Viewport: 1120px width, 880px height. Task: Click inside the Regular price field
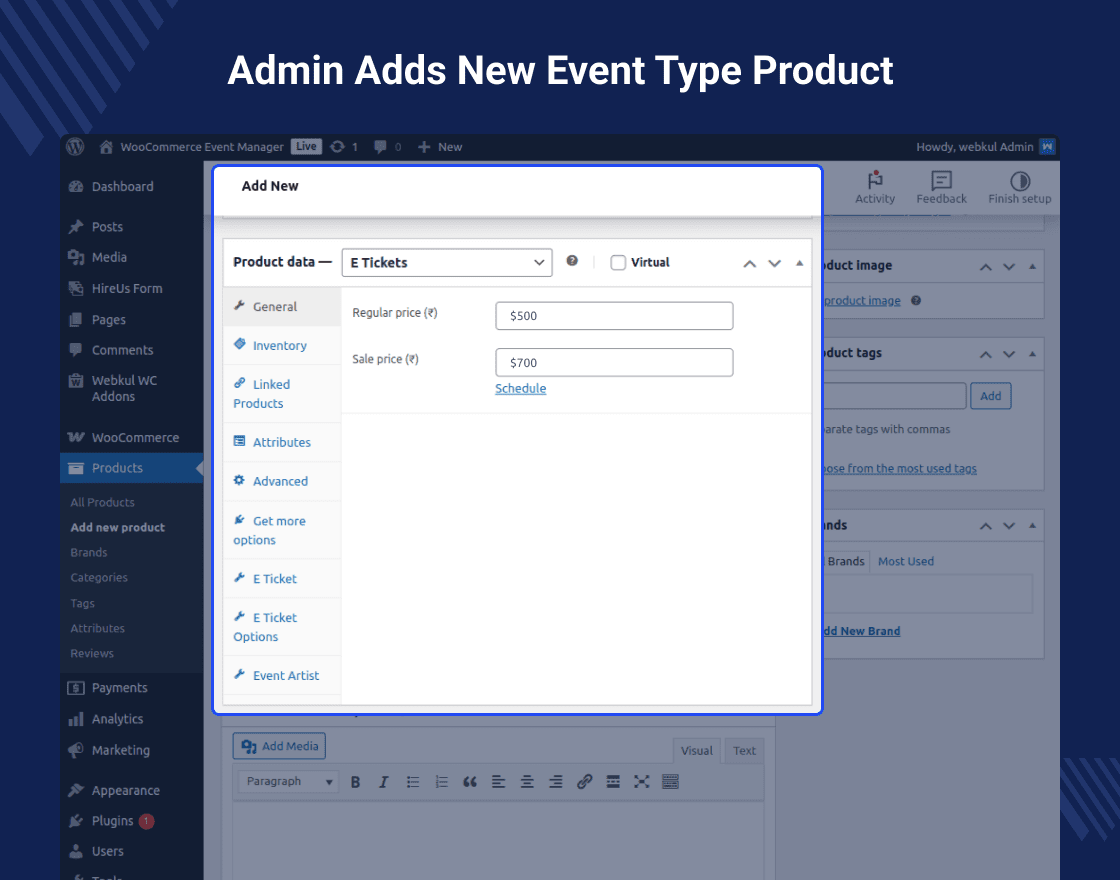[x=614, y=315]
